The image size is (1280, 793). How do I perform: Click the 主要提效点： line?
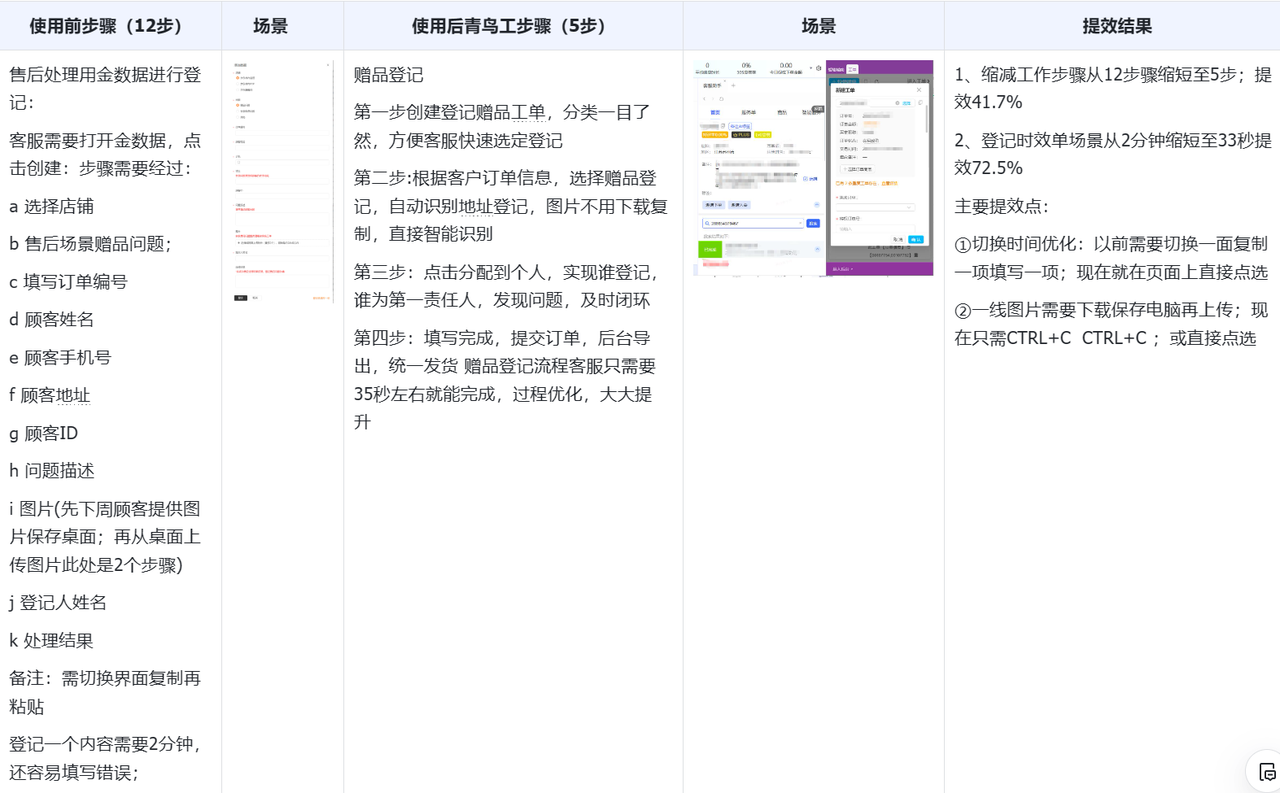coord(1001,207)
